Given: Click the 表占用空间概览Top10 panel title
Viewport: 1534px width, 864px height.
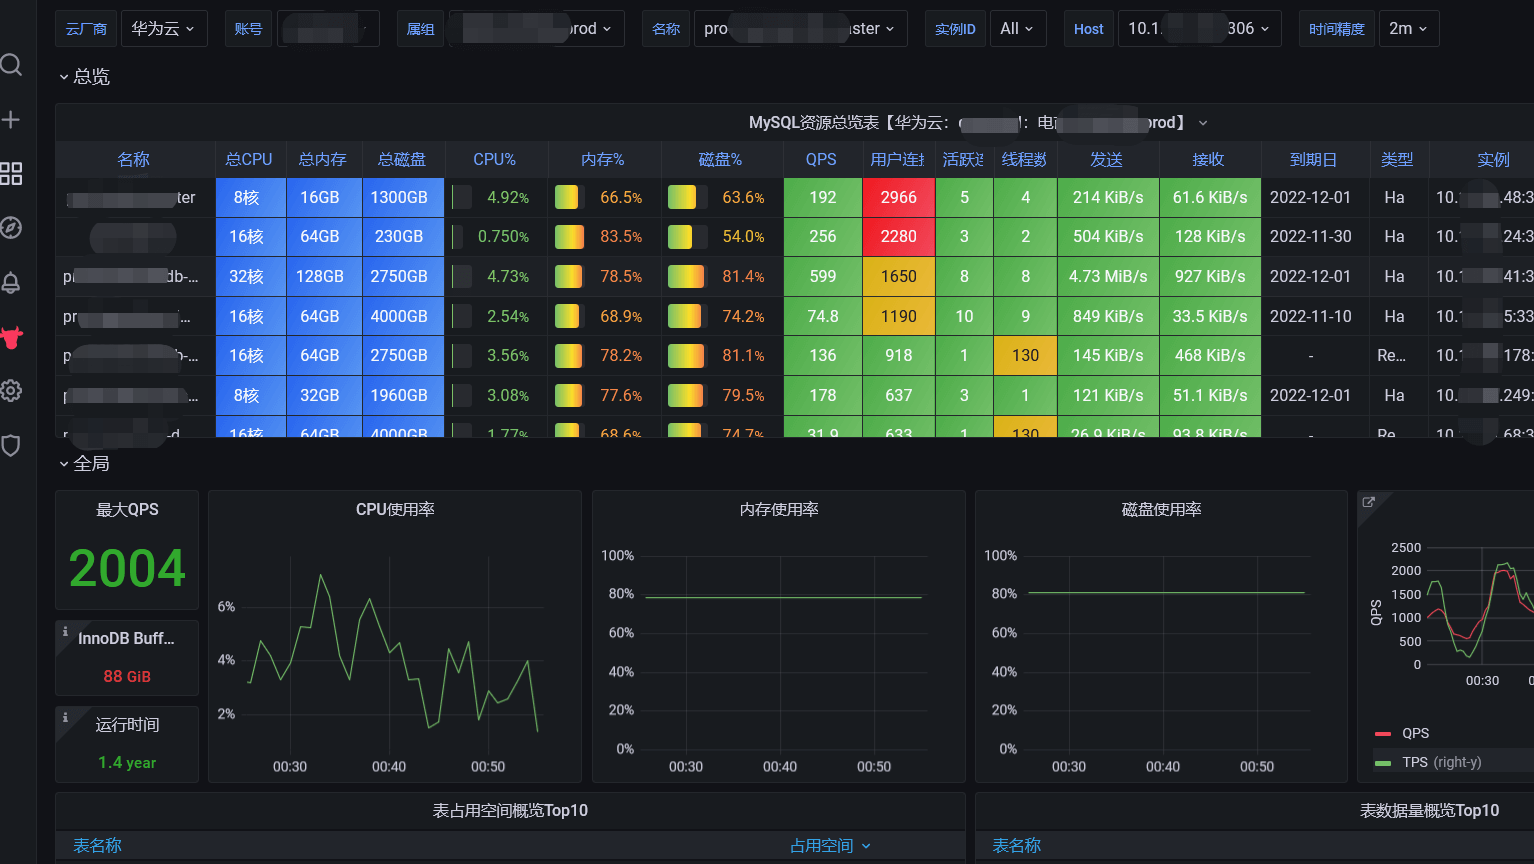Looking at the screenshot, I should point(510,811).
